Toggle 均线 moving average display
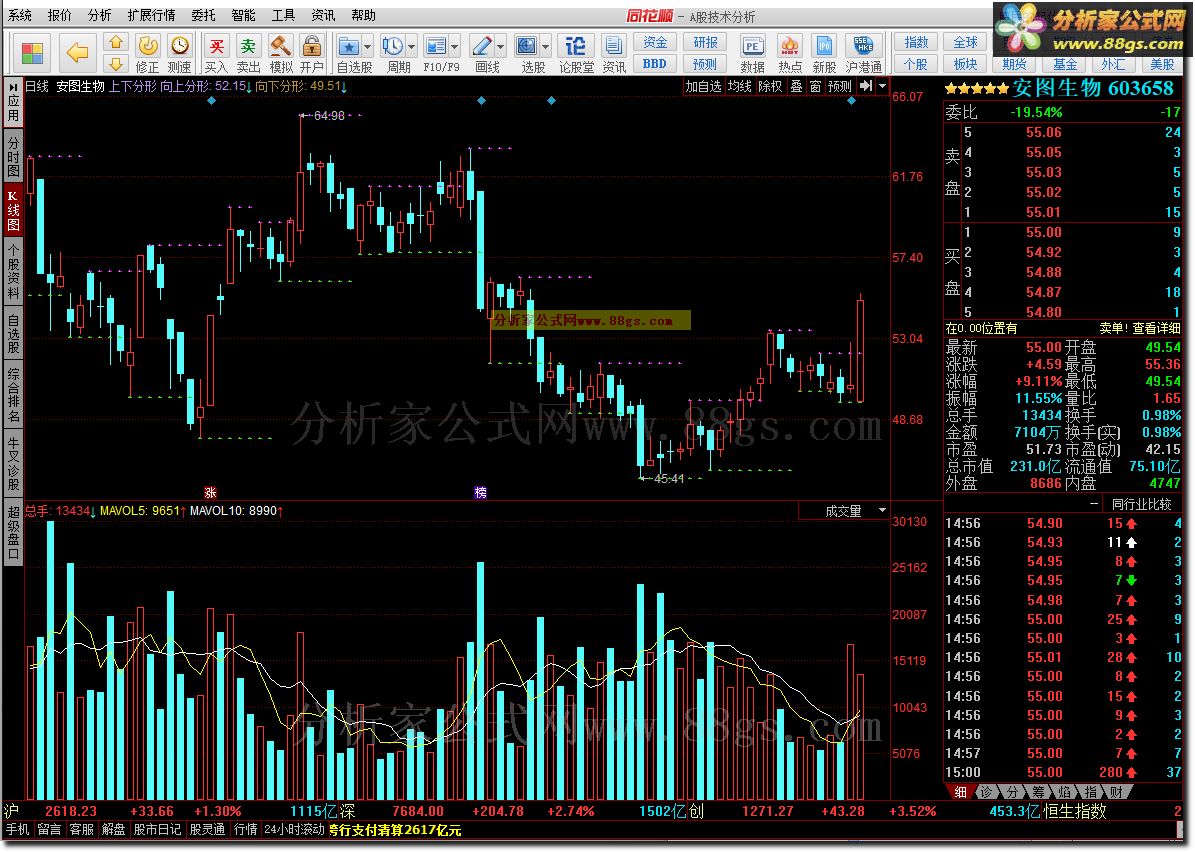The width and height of the screenshot is (1195, 852). pyautogui.click(x=739, y=86)
